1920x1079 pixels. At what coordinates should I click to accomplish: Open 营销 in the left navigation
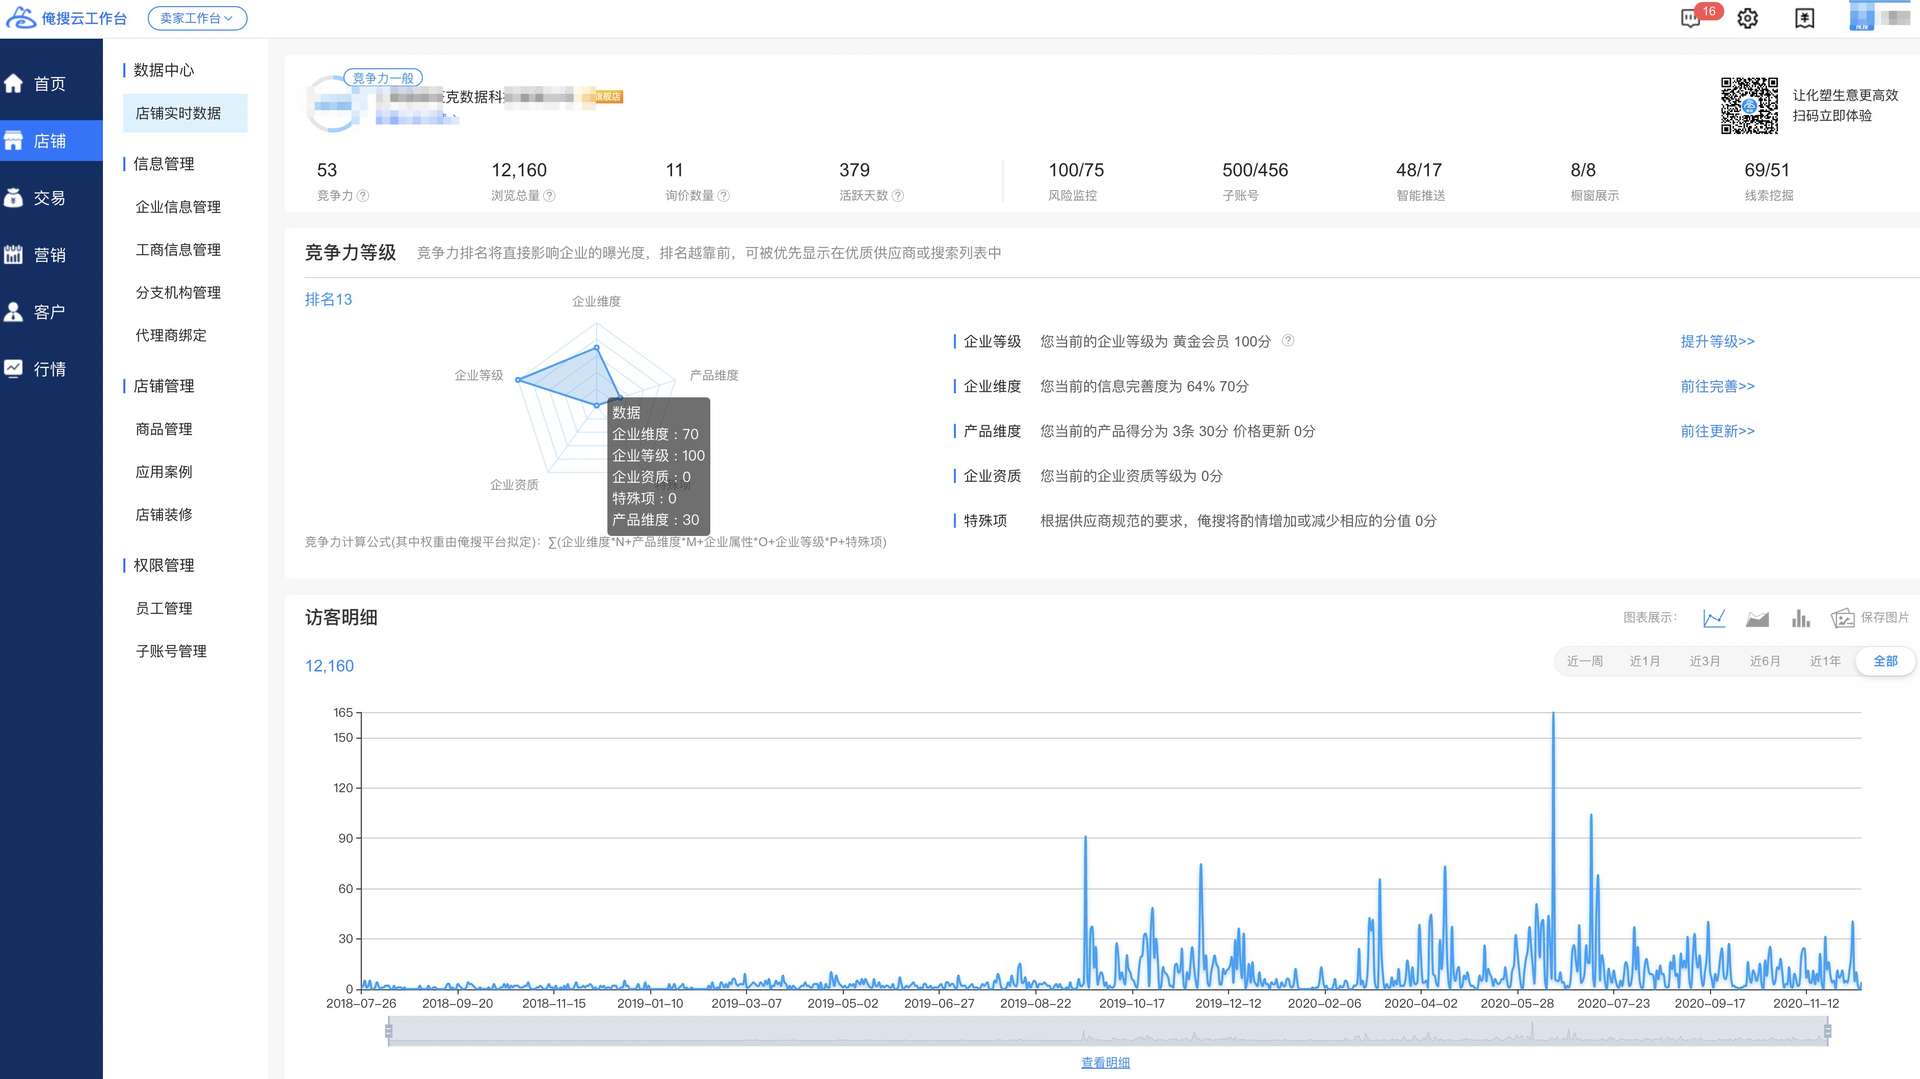(50, 255)
